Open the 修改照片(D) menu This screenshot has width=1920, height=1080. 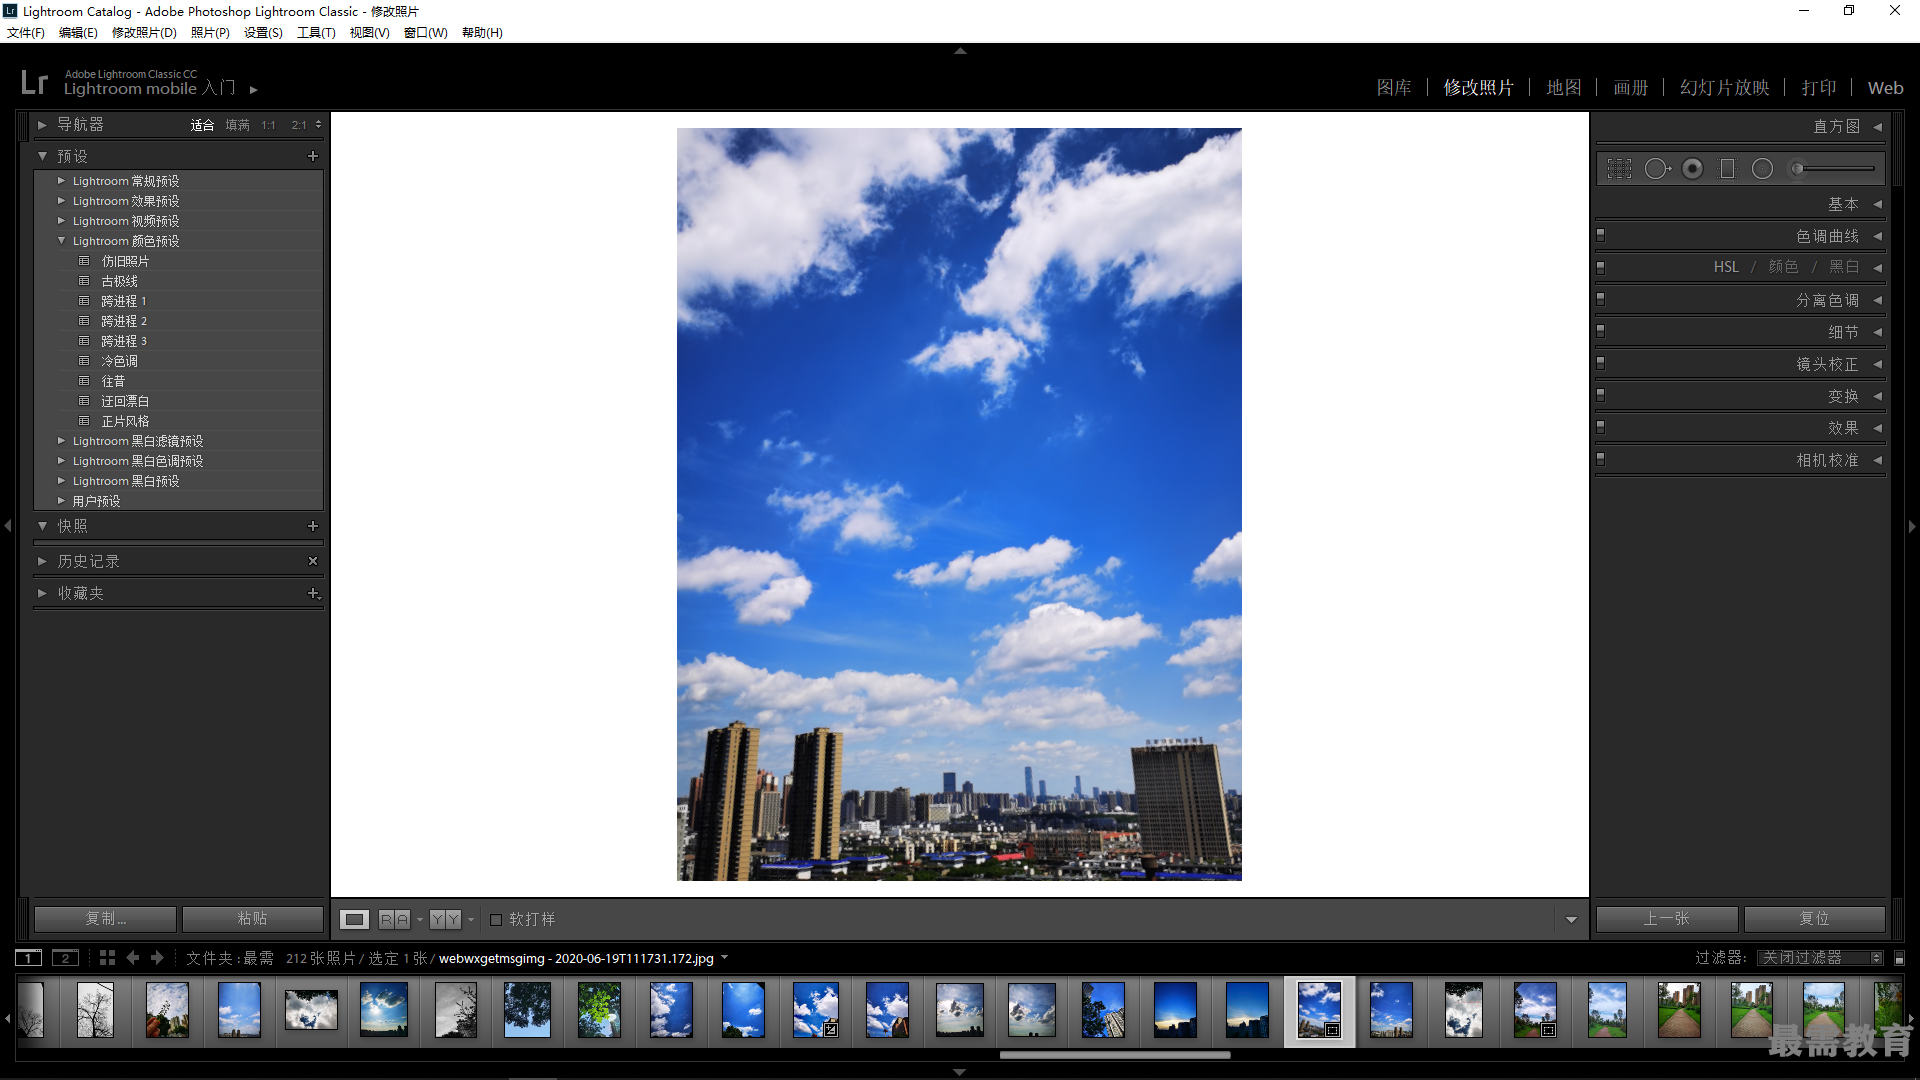coord(144,33)
